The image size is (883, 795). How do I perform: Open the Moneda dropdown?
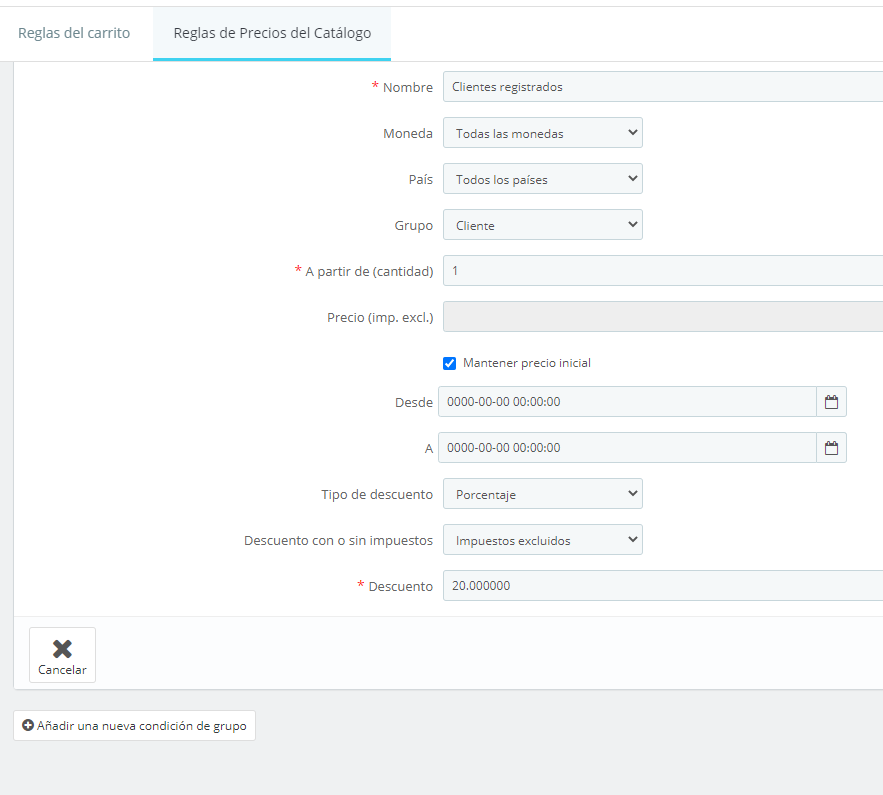tap(542, 133)
